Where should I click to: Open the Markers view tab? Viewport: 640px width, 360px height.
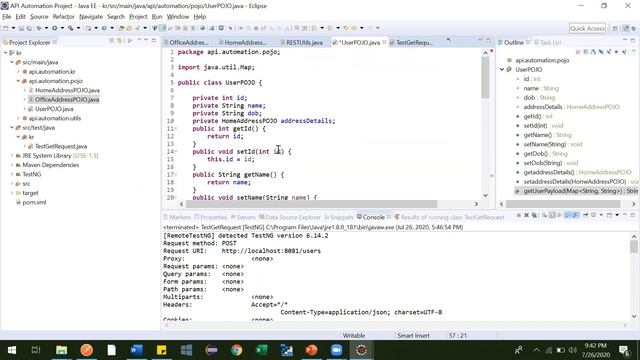[177, 217]
